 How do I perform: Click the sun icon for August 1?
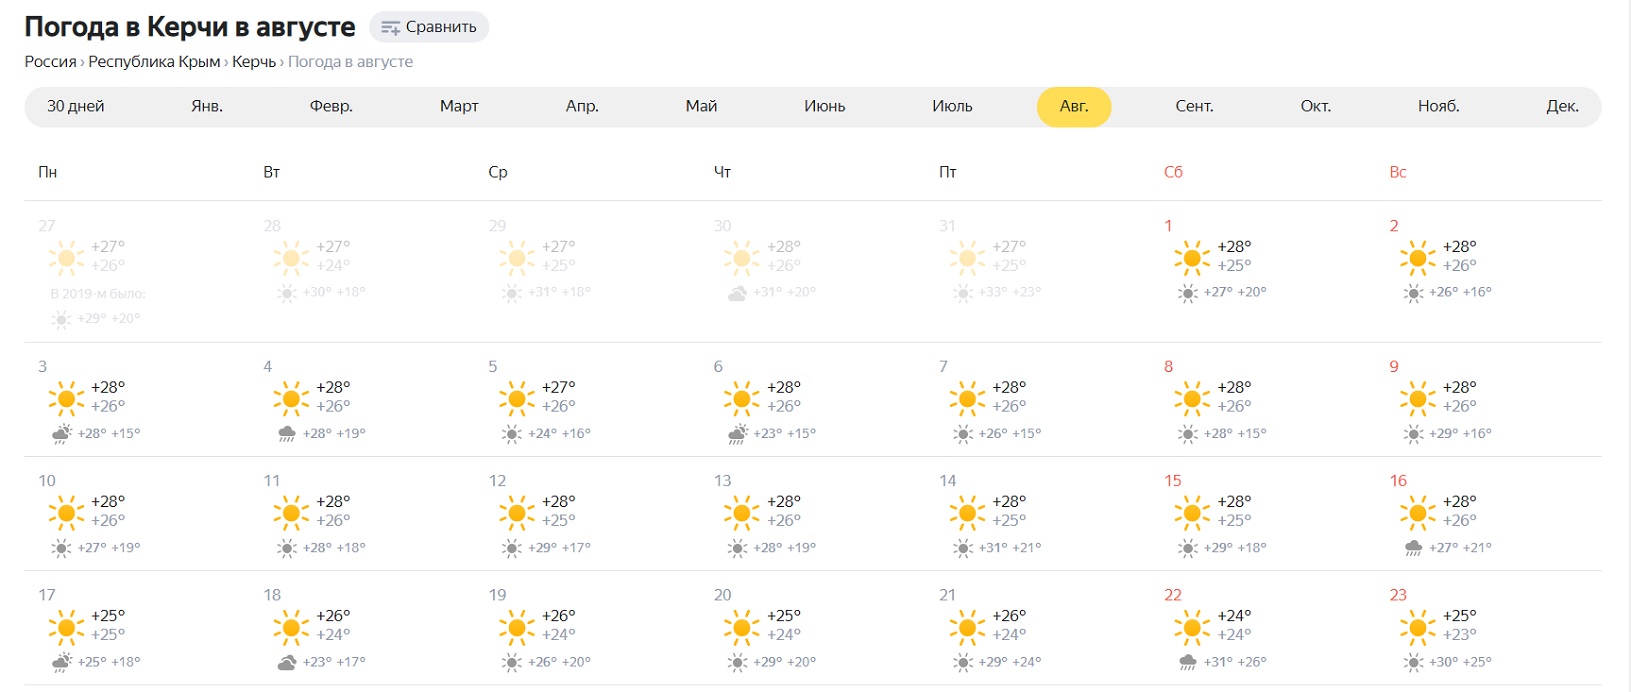click(1192, 258)
